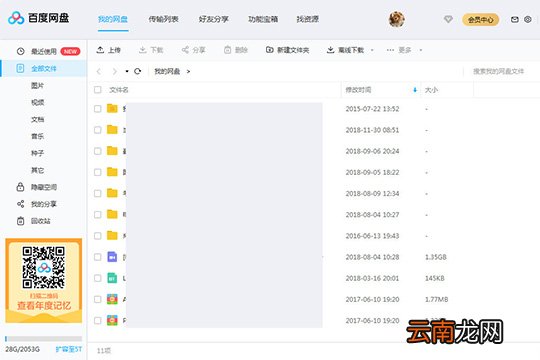Navigate back with the left arrow
Viewport: 540px width, 360px height.
99,71
